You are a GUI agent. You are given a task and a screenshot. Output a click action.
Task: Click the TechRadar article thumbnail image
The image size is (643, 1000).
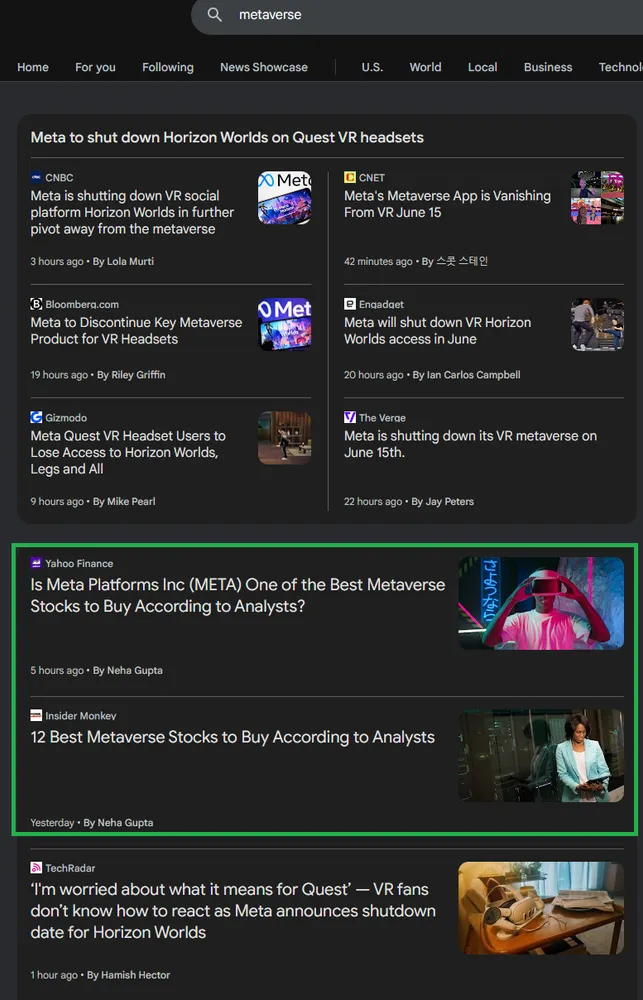coord(541,908)
